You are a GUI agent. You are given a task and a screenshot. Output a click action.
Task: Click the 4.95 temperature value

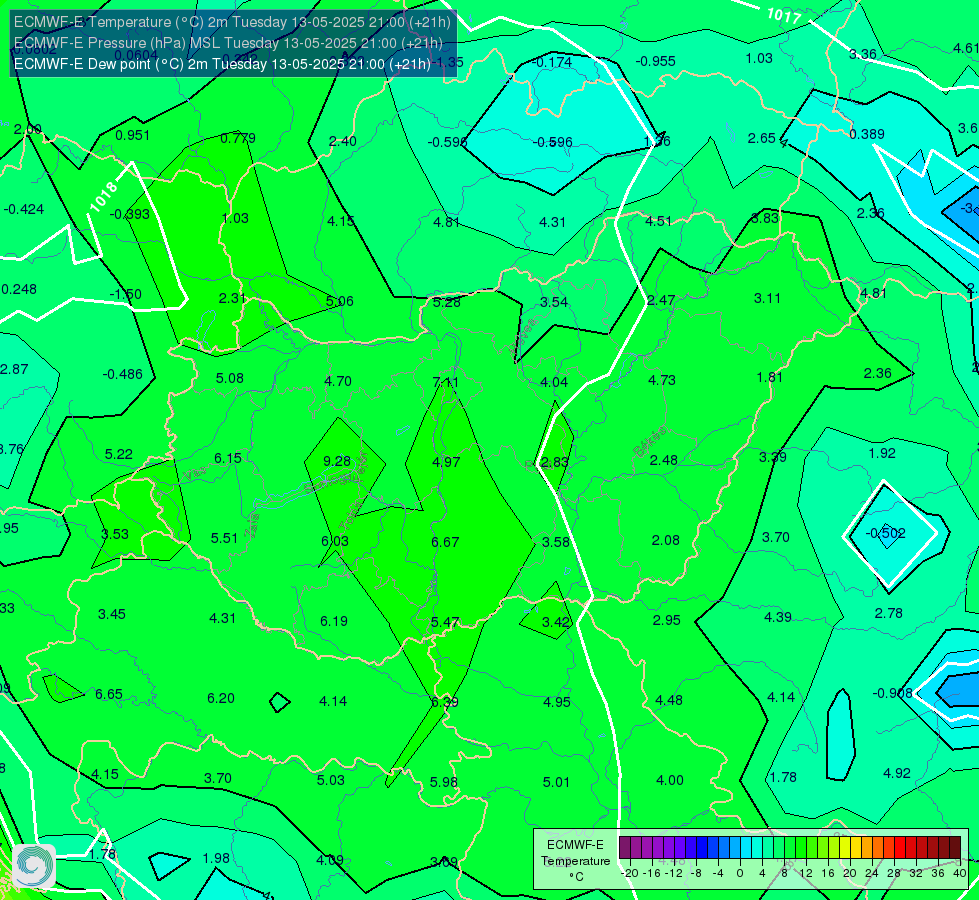point(556,702)
